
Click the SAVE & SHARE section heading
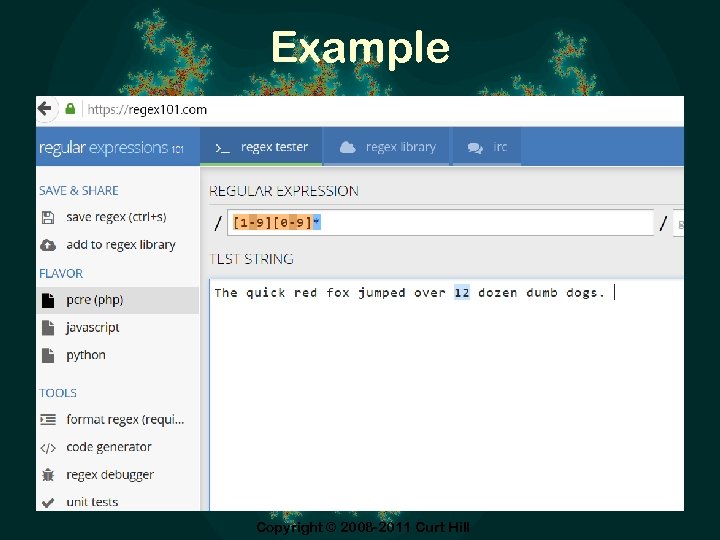(x=79, y=191)
